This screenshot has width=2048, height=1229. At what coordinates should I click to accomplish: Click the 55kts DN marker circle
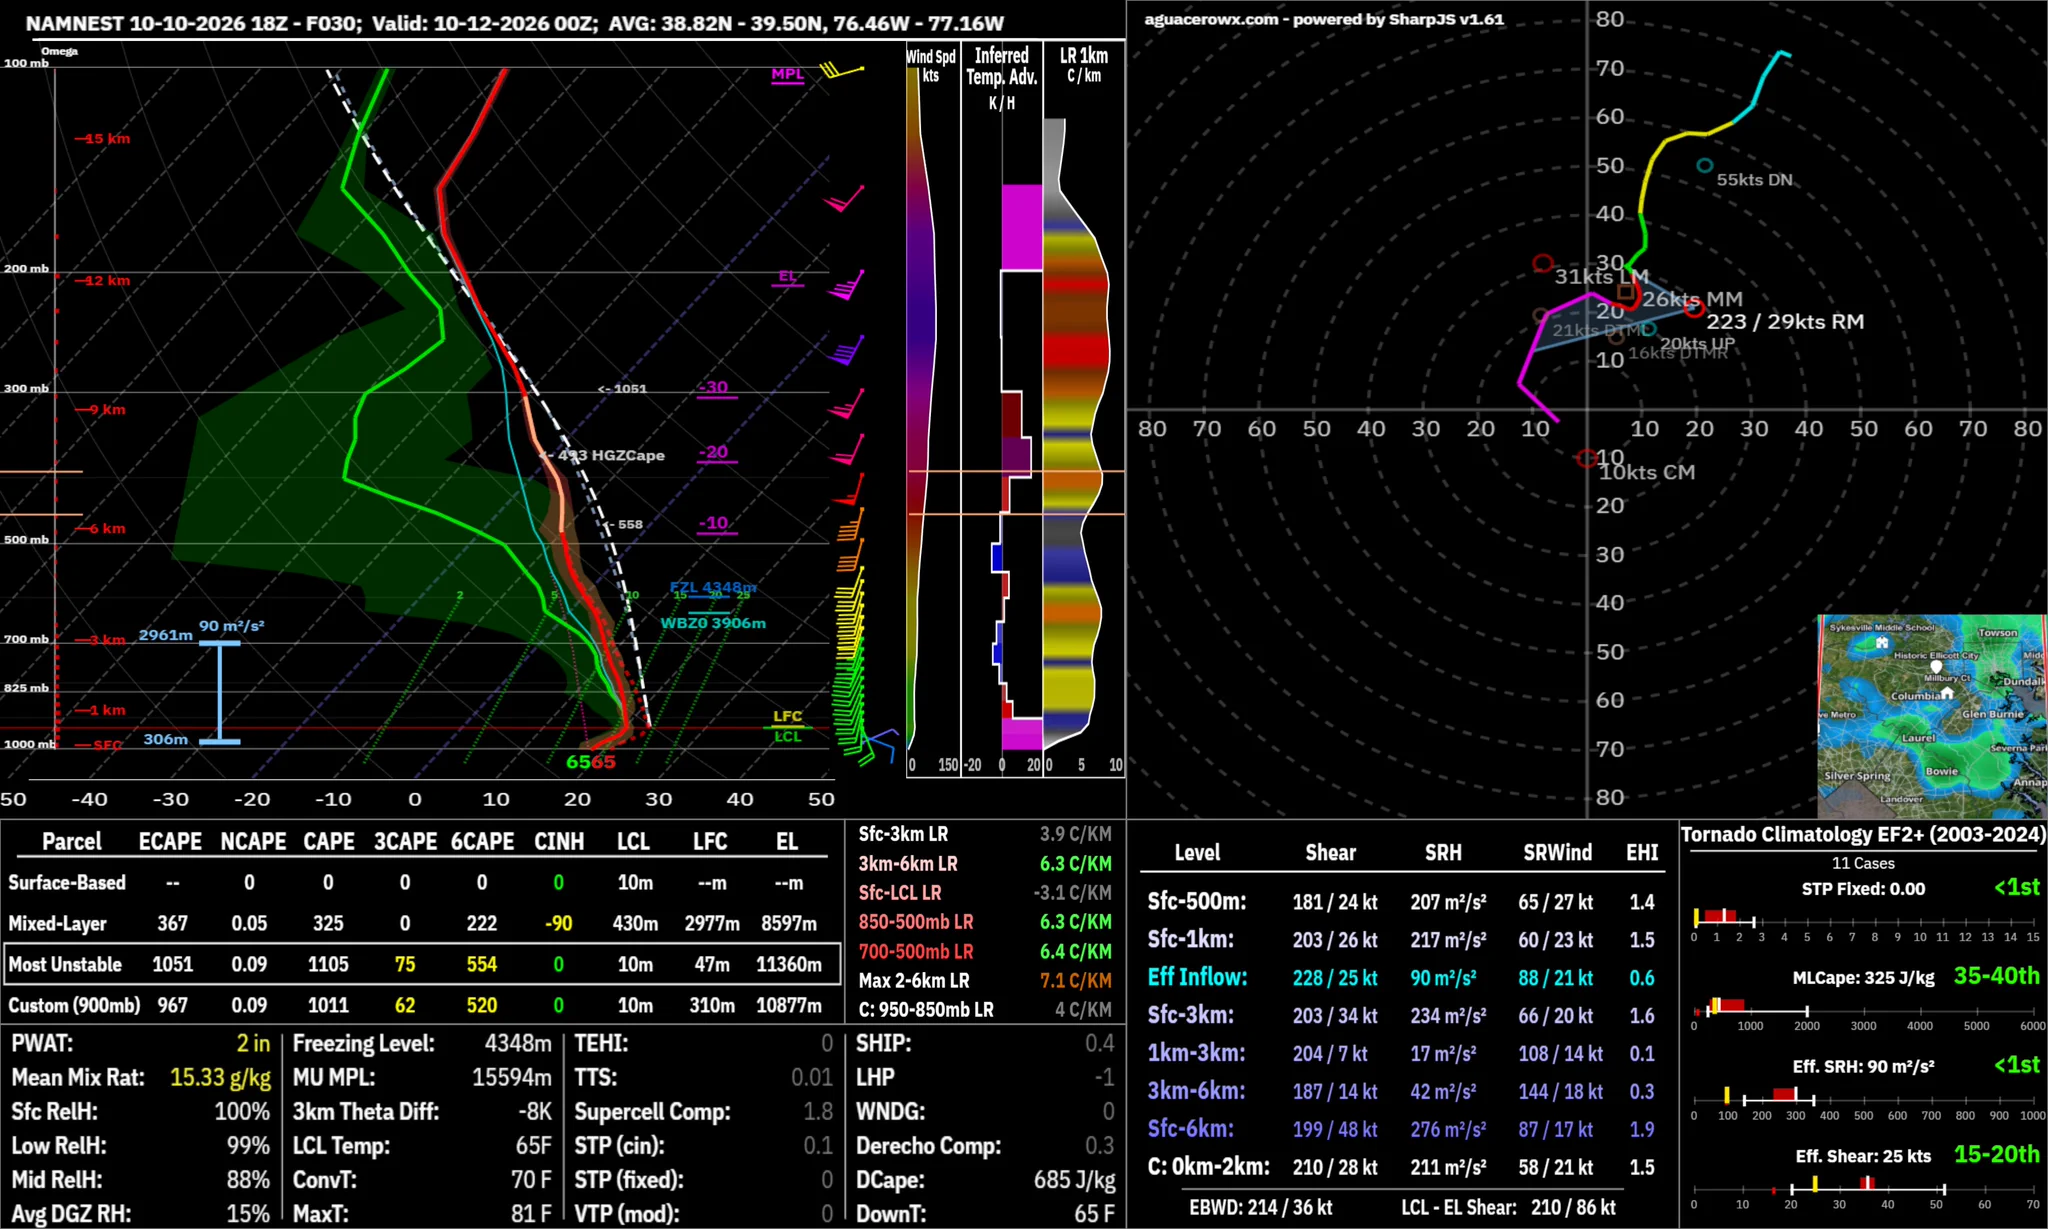click(x=1704, y=166)
